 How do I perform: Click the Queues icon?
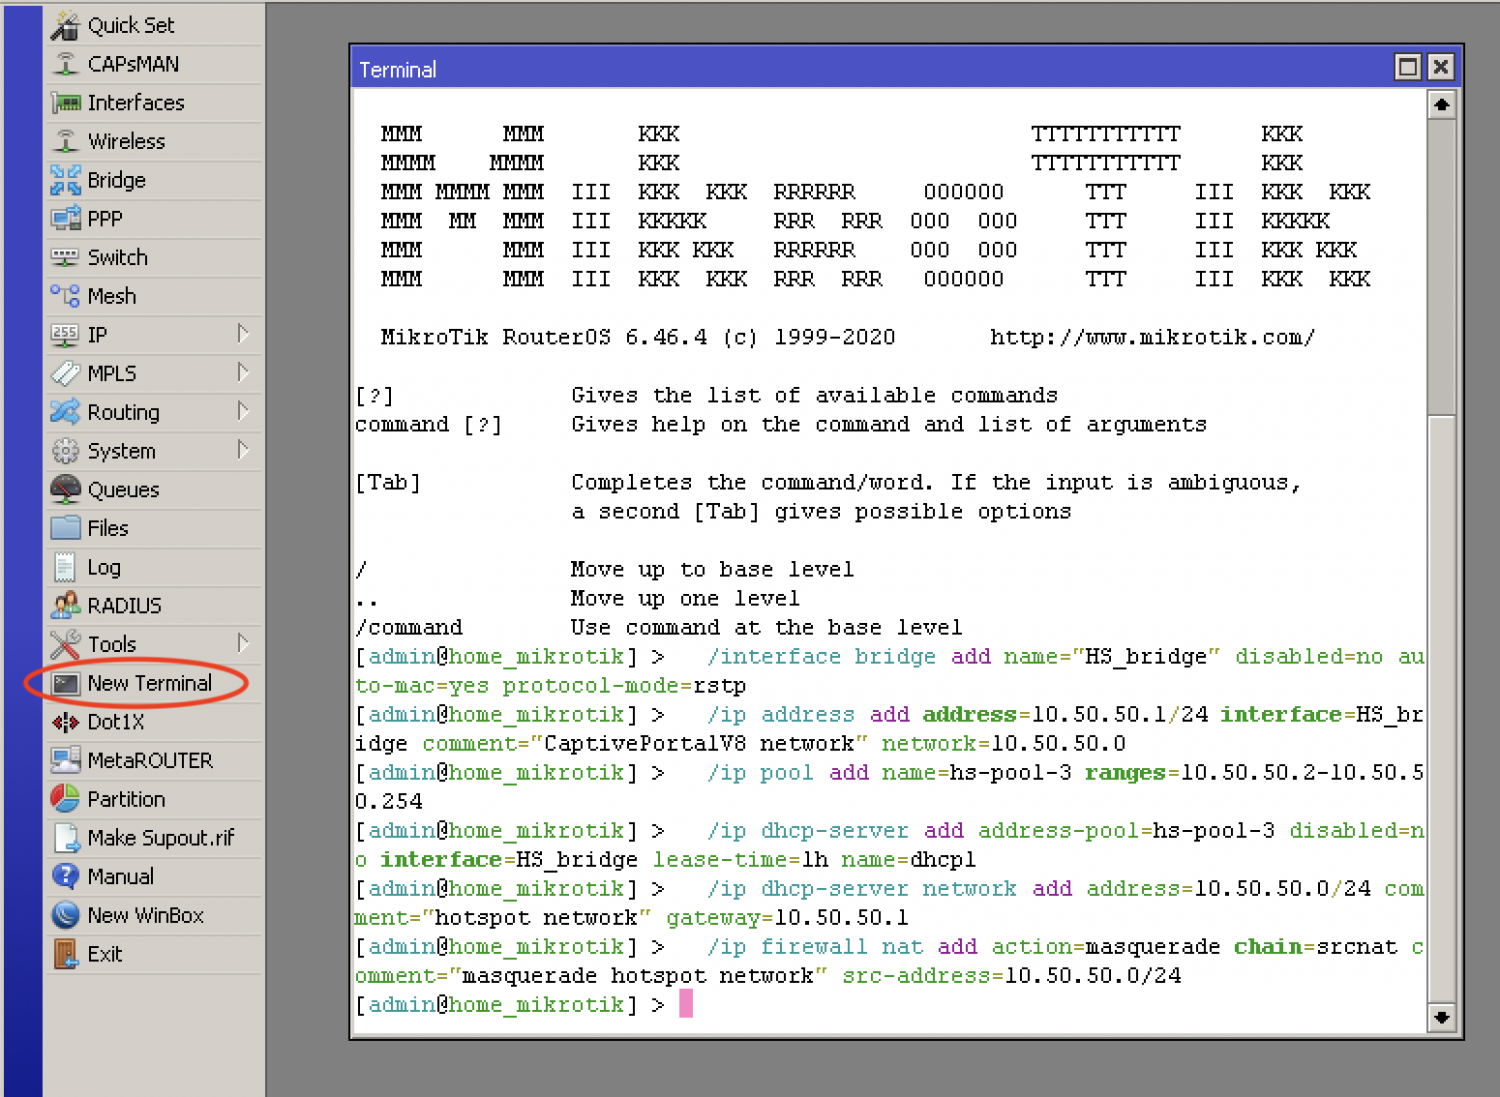[65, 490]
